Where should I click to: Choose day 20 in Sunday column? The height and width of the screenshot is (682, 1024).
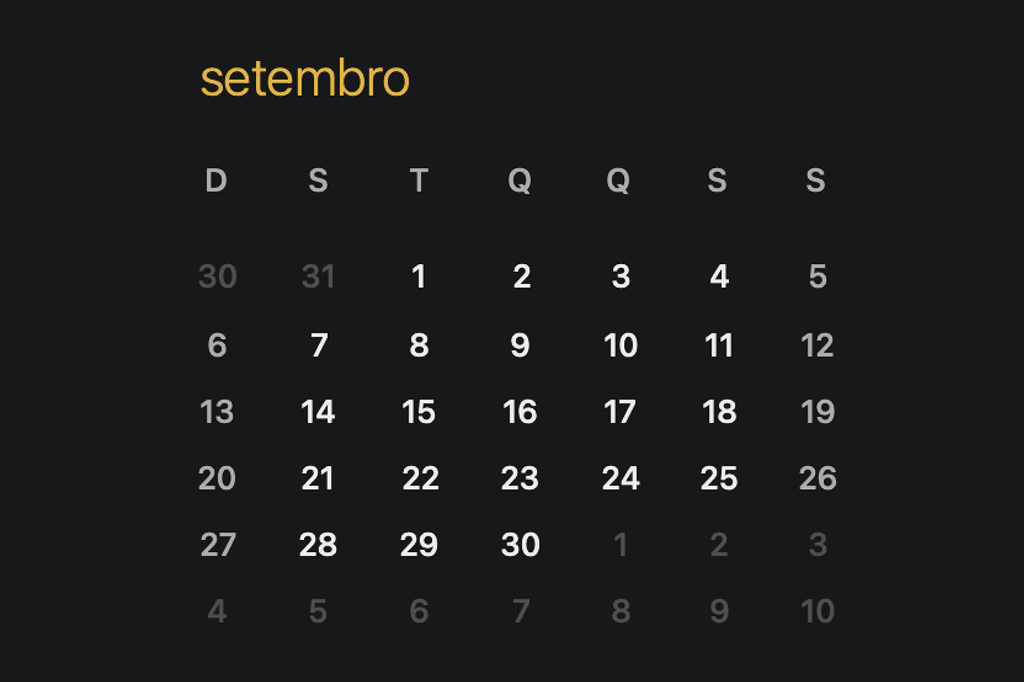pyautogui.click(x=217, y=479)
